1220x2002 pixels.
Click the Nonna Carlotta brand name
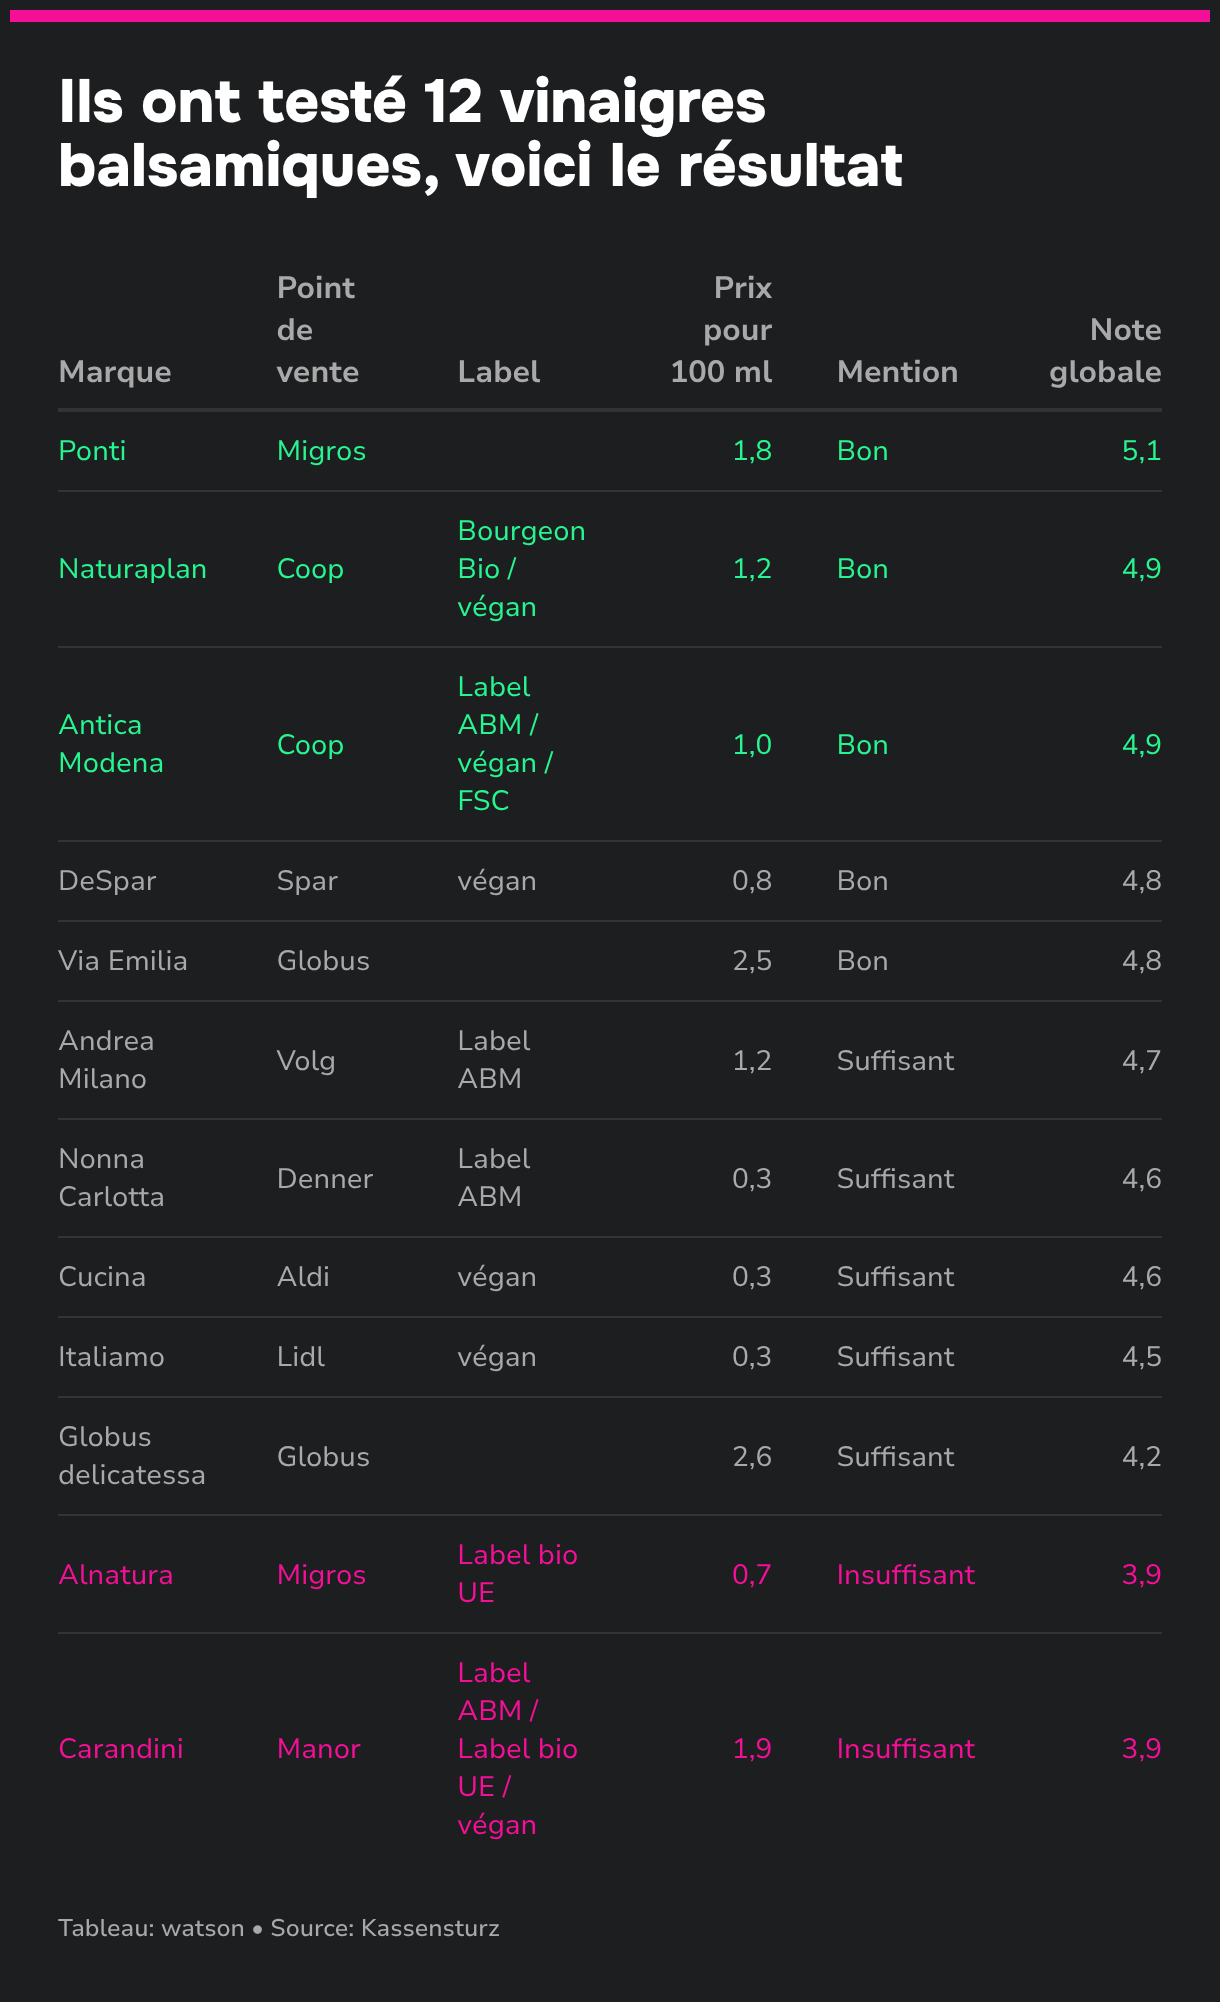[x=111, y=1178]
